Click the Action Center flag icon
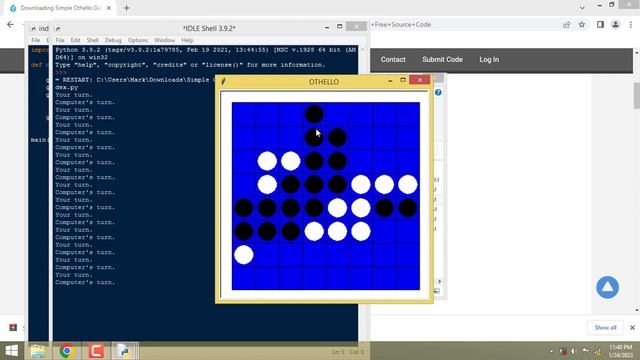The image size is (640, 360). [586, 351]
